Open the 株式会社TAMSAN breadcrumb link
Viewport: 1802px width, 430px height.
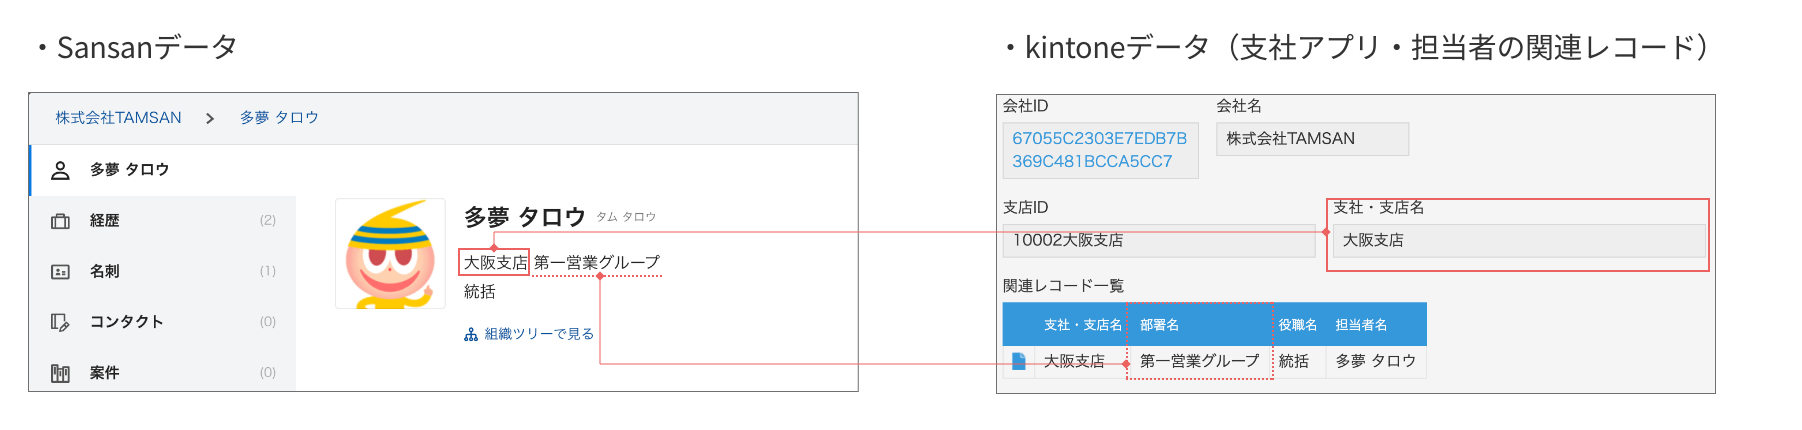click(118, 118)
